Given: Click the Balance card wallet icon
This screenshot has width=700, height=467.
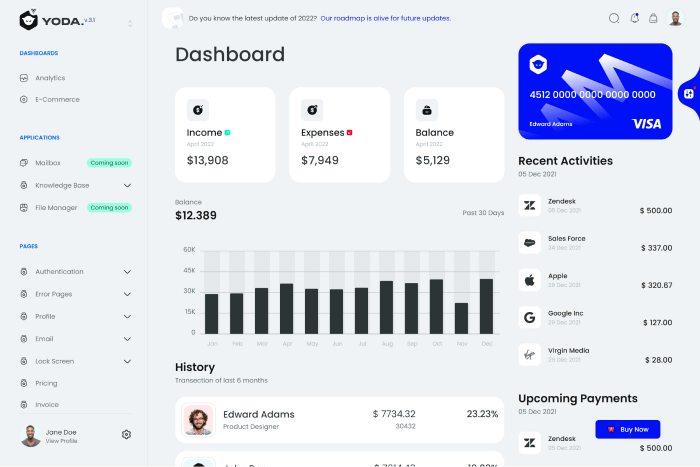Looking at the screenshot, I should 427,110.
